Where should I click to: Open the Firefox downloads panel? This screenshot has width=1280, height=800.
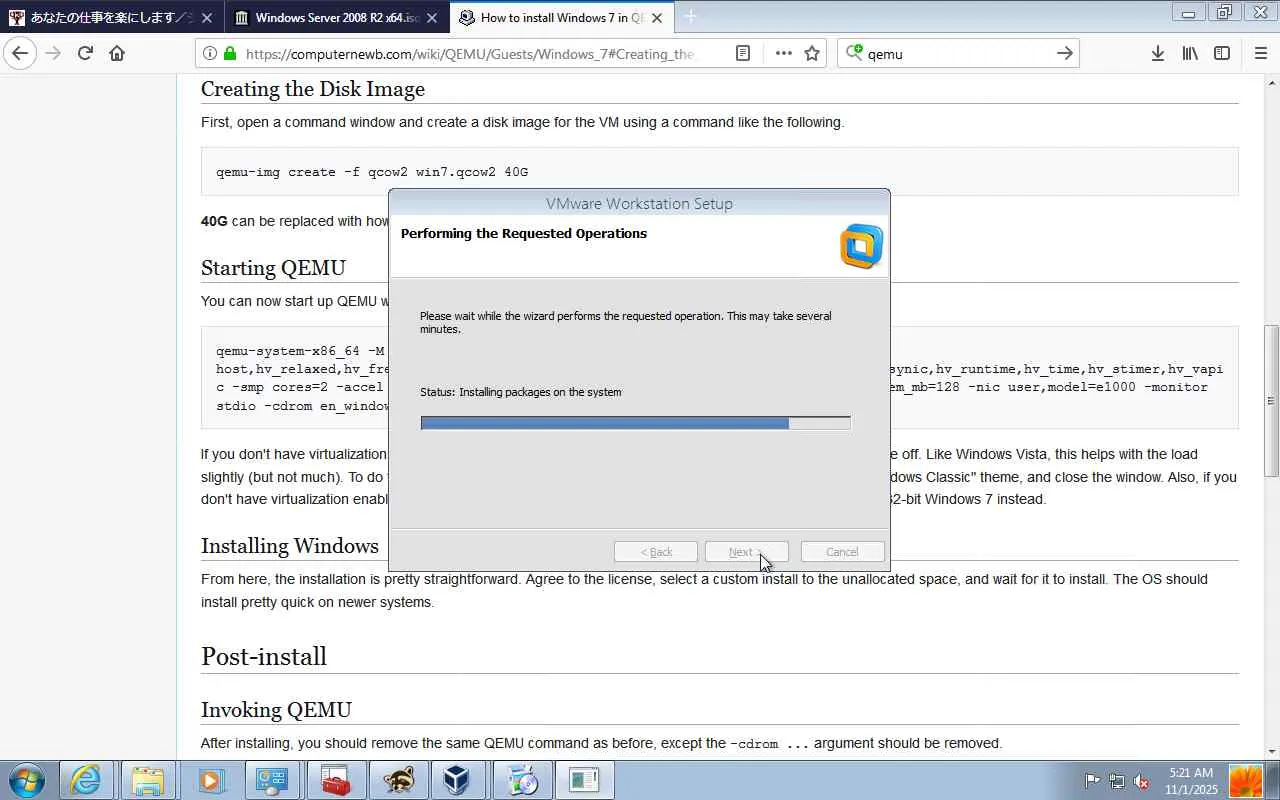1157,54
